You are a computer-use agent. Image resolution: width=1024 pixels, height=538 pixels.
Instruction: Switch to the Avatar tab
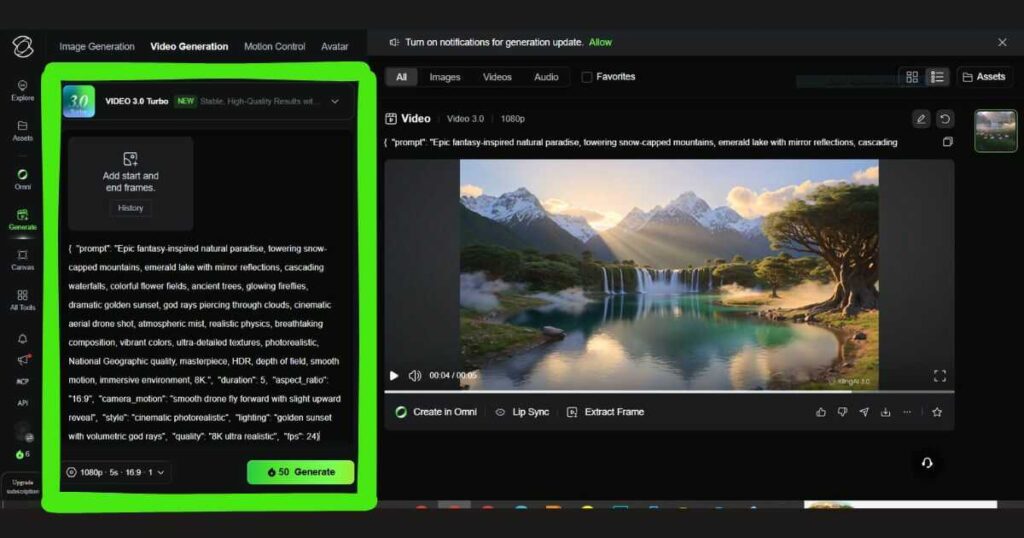point(334,46)
